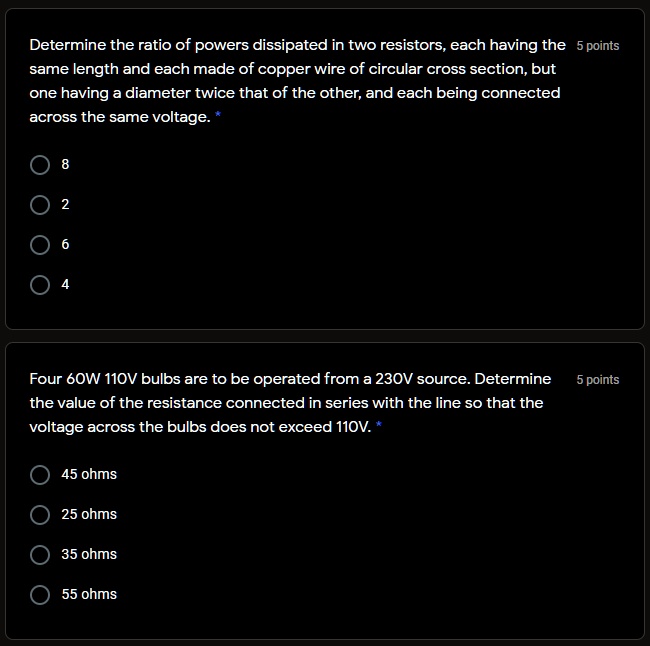Click the option label text "8"
Viewport: 650px width, 646px height.
66,164
